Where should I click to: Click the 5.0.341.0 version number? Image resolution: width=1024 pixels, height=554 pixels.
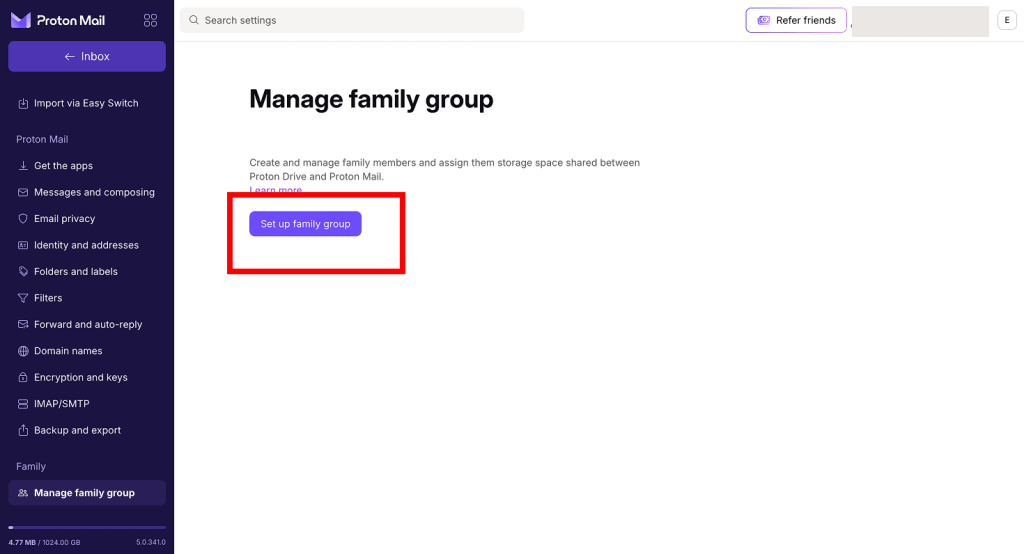[151, 542]
